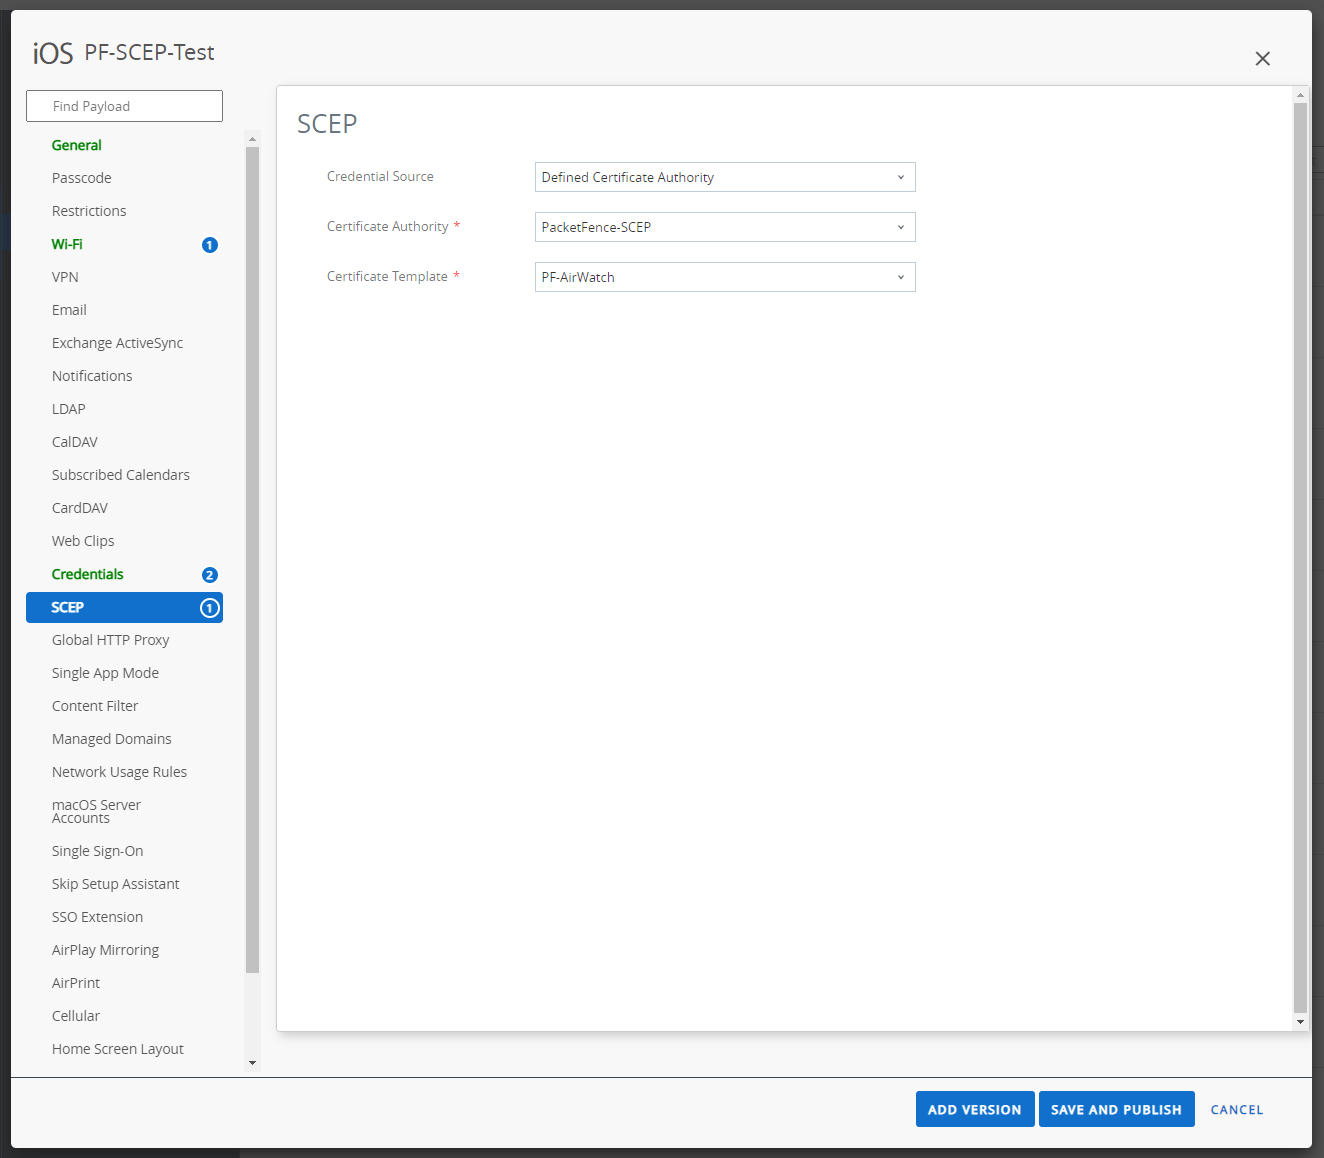
Task: Click the Add Version button
Action: tap(974, 1109)
